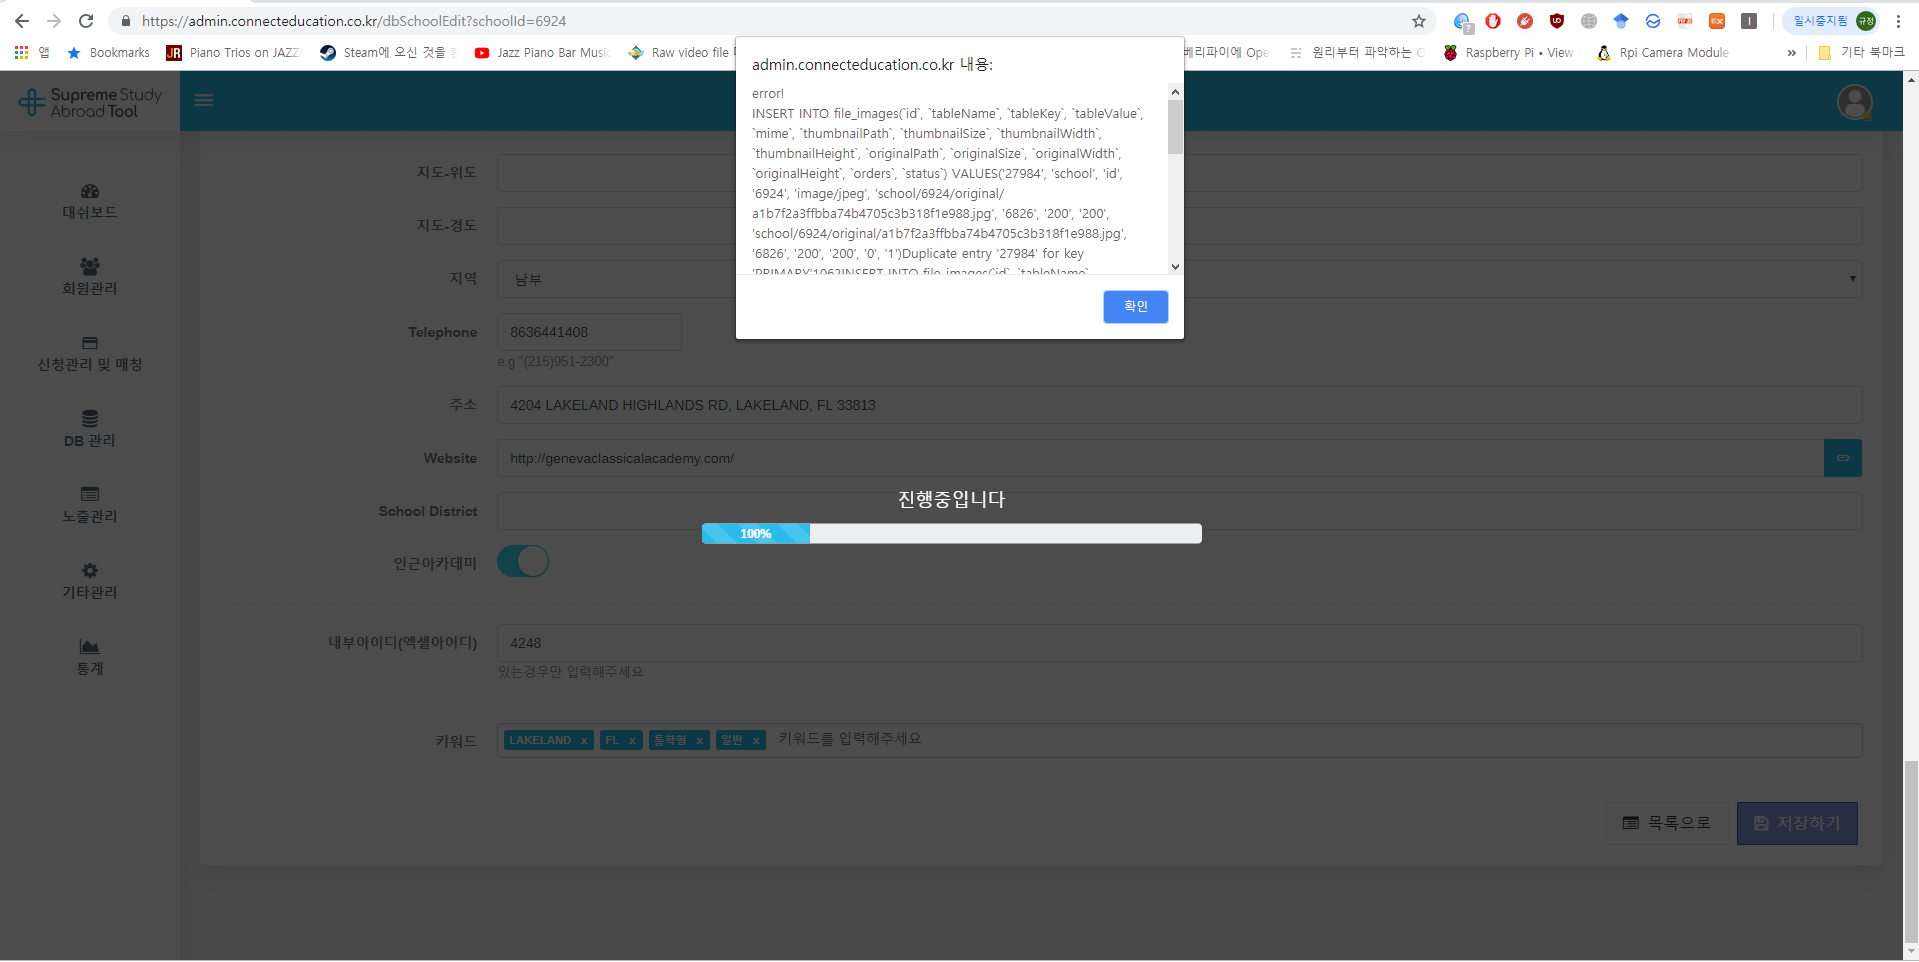
Task: Click the 100% progress bar
Action: pyautogui.click(x=951, y=534)
